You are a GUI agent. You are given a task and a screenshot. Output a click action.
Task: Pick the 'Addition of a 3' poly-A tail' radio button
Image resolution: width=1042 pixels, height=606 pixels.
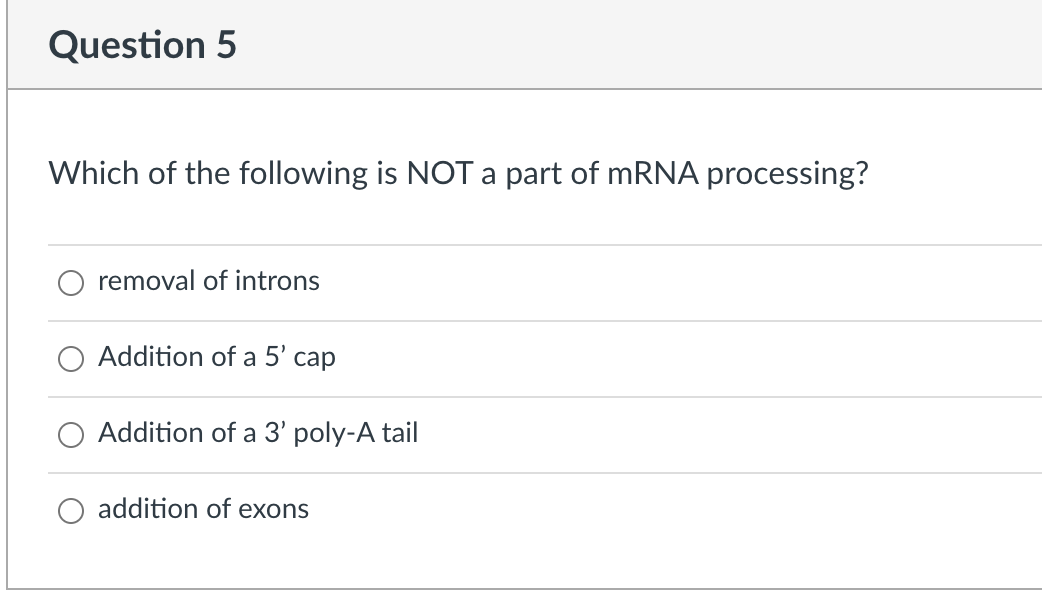(73, 435)
